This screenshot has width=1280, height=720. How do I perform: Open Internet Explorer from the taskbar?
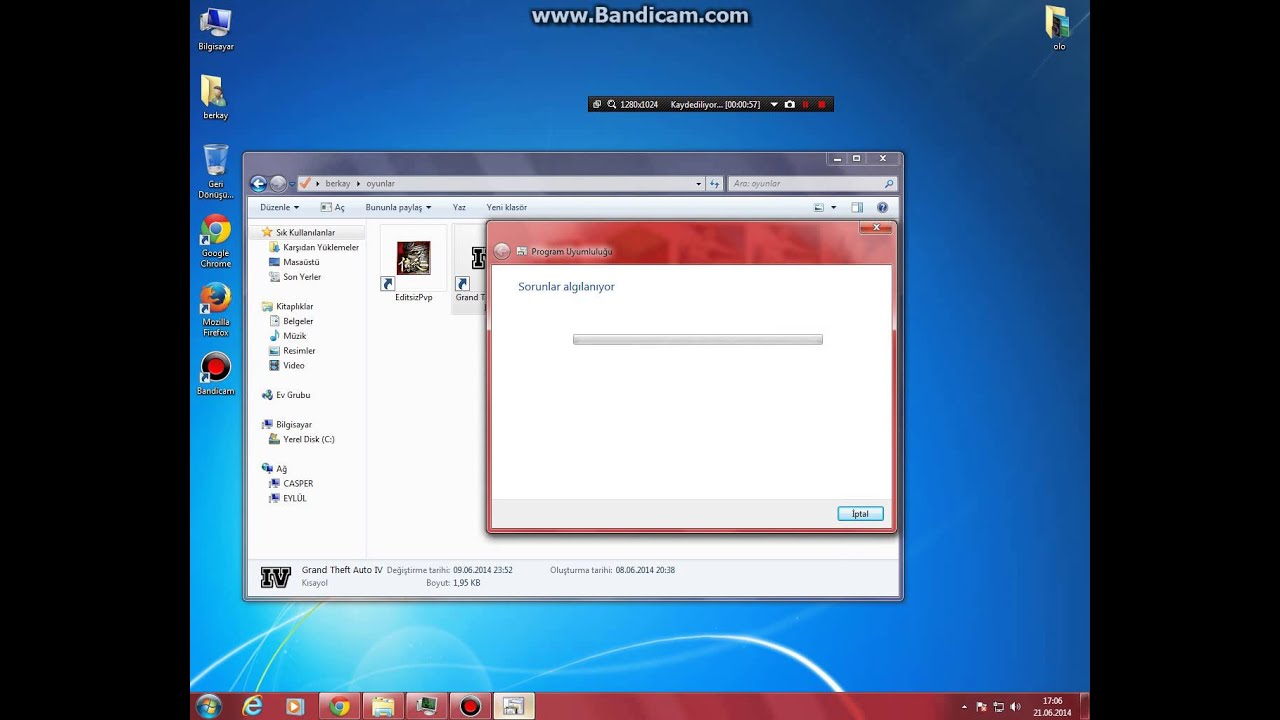pos(252,706)
